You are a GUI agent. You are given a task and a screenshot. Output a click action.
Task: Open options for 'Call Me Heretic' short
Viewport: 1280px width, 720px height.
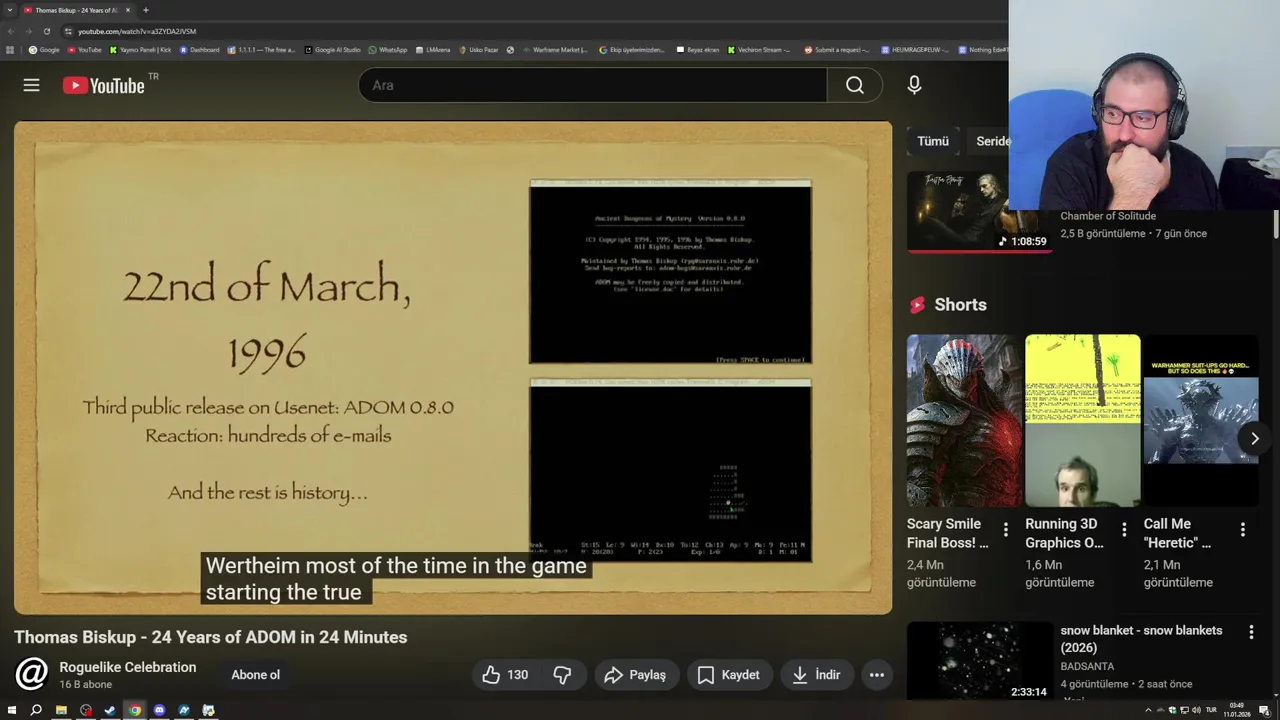1243,529
